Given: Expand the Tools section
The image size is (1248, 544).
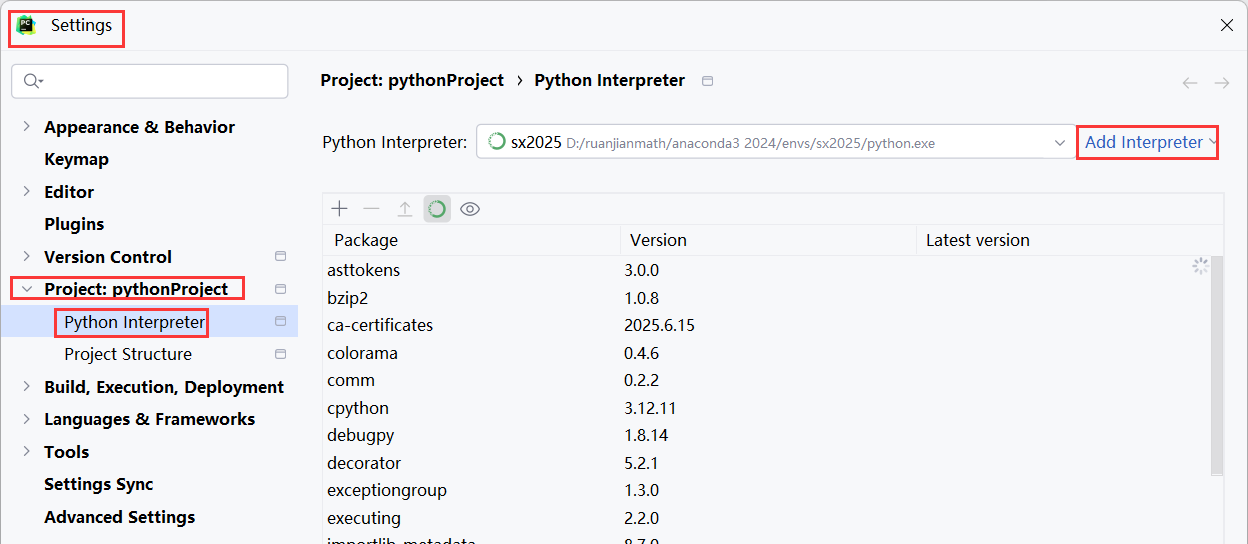Looking at the screenshot, I should (26, 452).
